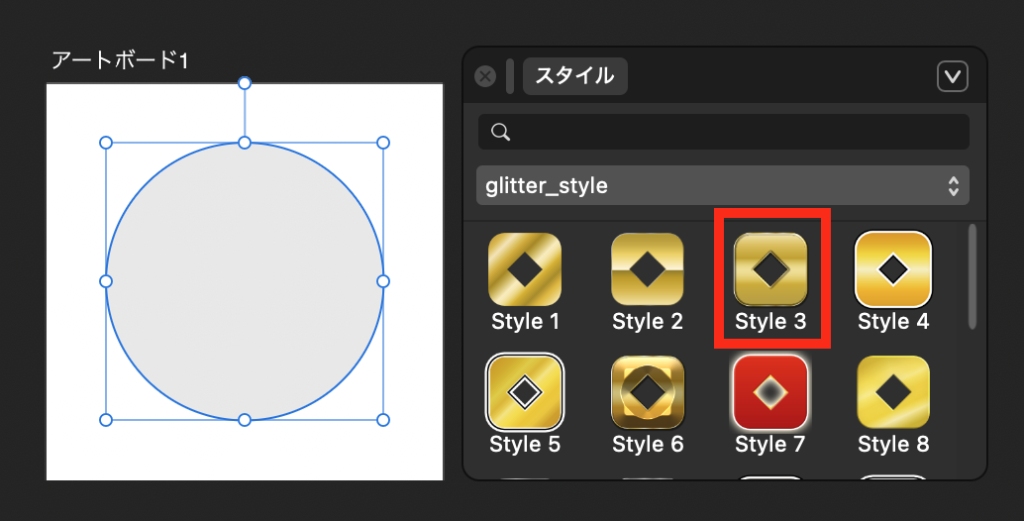Image resolution: width=1024 pixels, height=521 pixels.
Task: Select the gray circle on the artboard
Action: click(x=244, y=300)
